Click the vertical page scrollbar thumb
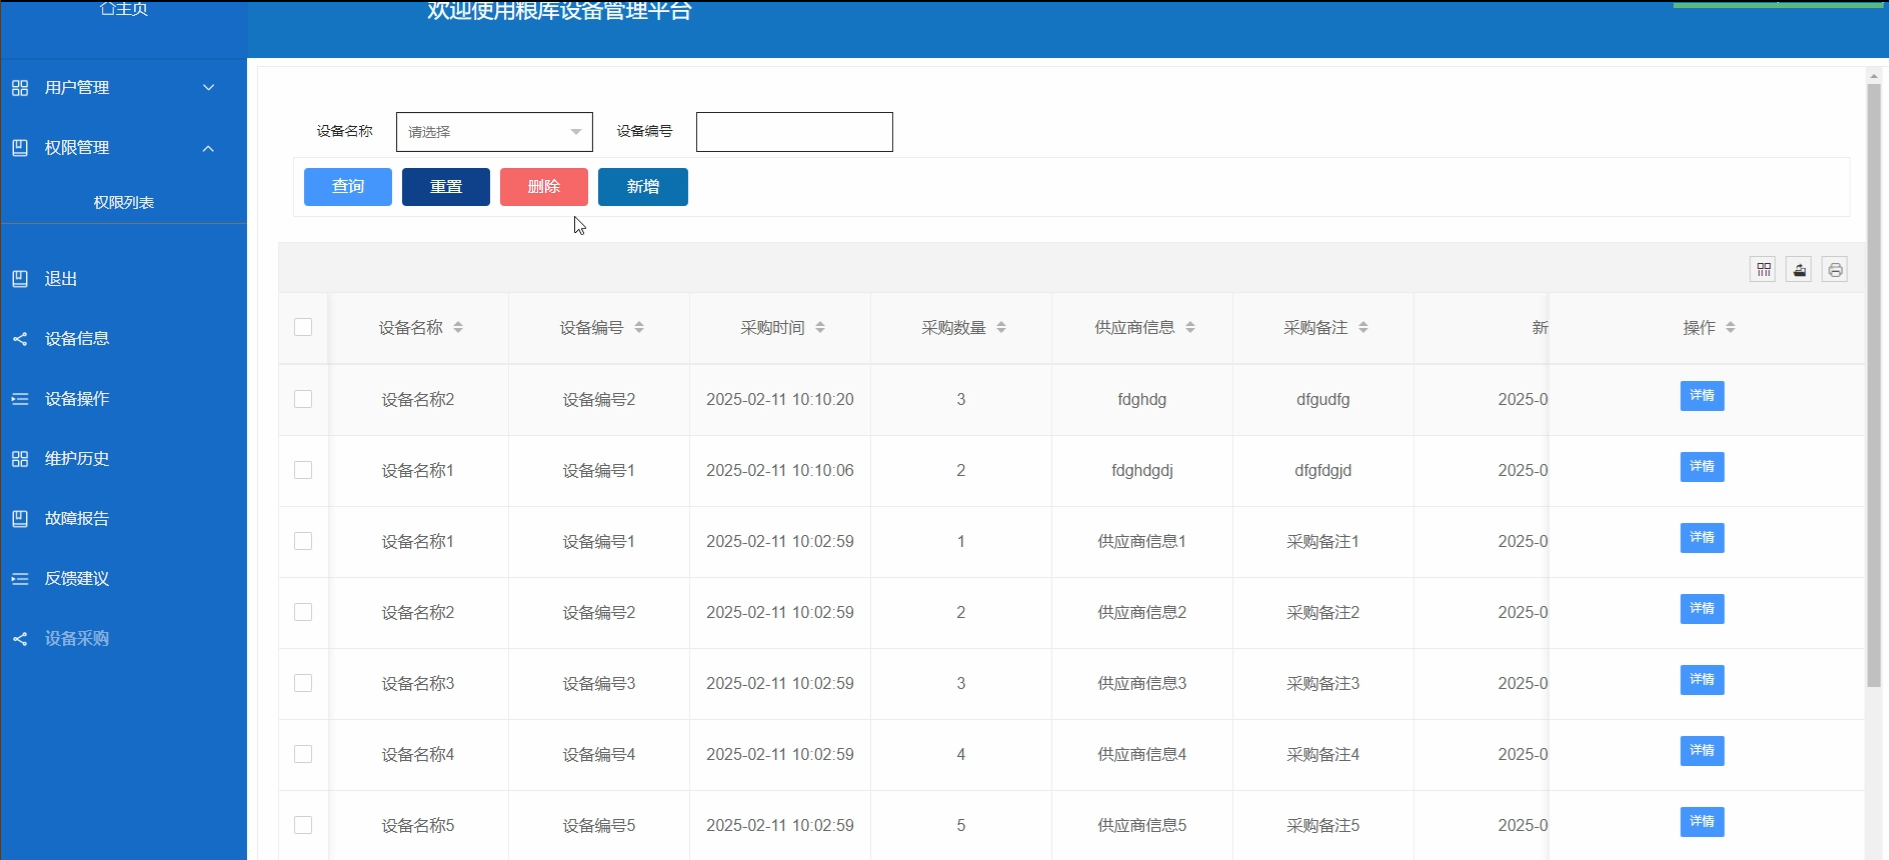1889x860 pixels. (1874, 385)
